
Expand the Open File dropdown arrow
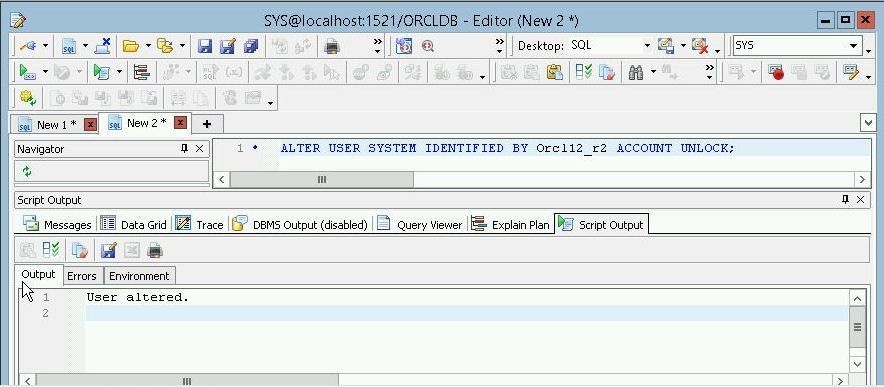(148, 46)
